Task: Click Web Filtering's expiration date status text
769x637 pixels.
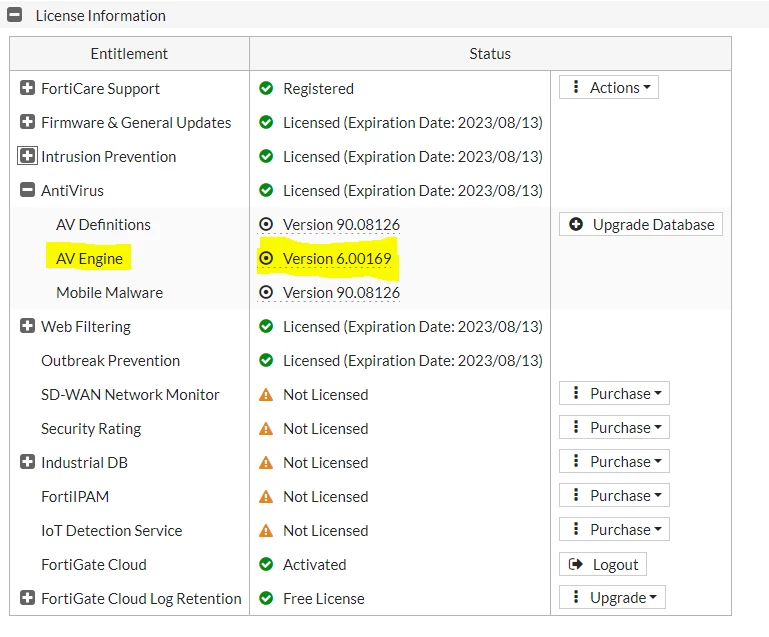Action: 412,327
